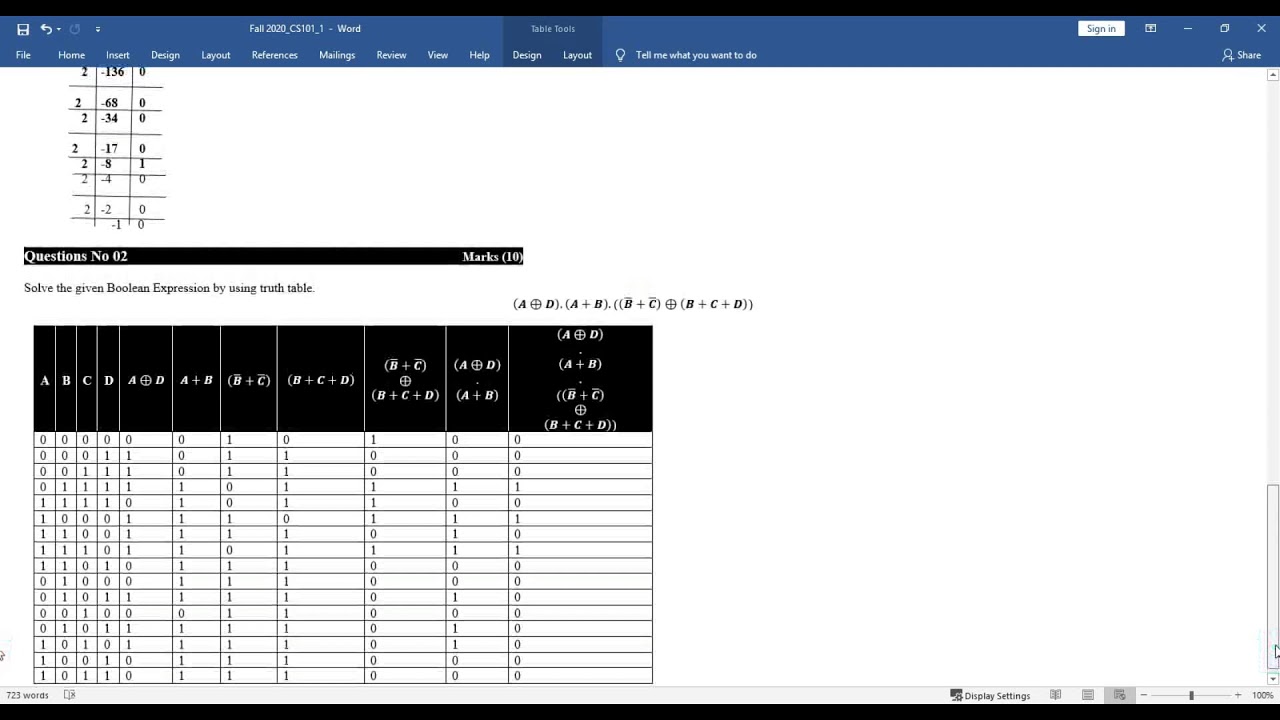Click the 723 words count in status bar
This screenshot has width=1280, height=720.
click(27, 695)
